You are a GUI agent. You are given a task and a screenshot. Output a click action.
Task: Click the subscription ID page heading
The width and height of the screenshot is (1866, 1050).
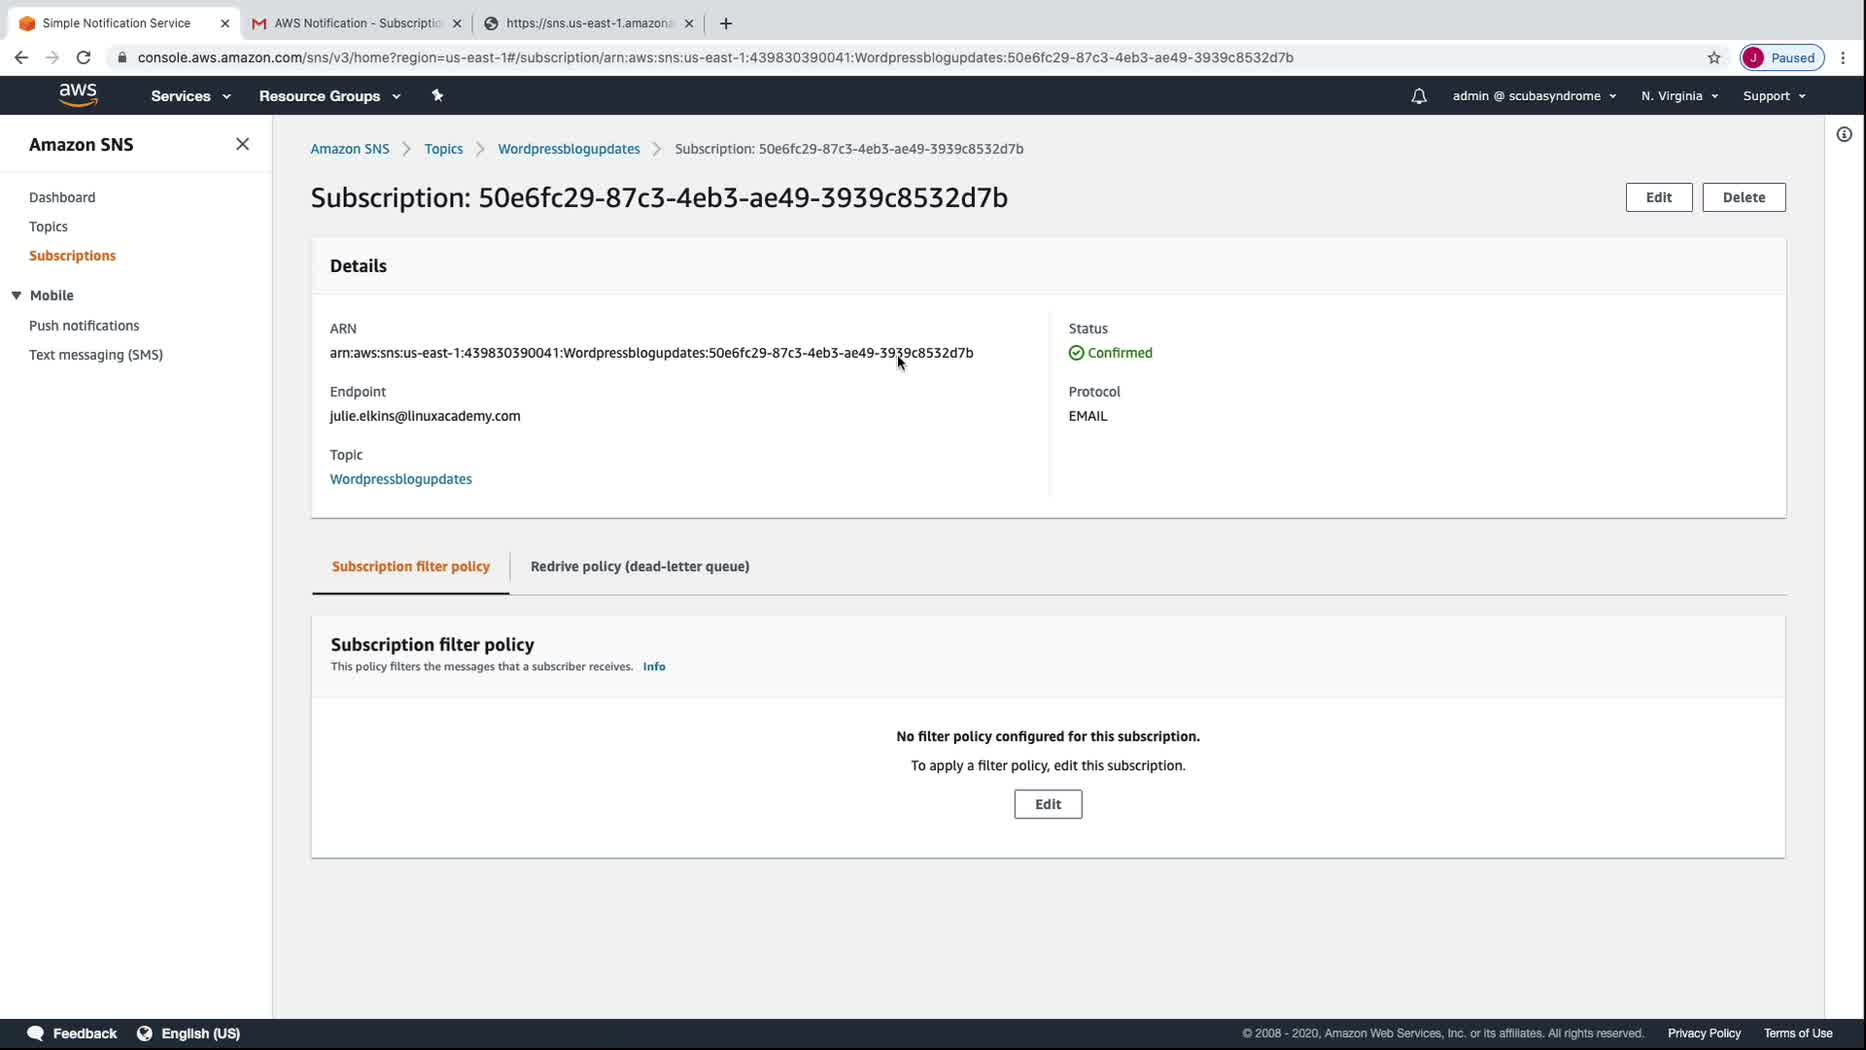point(659,198)
